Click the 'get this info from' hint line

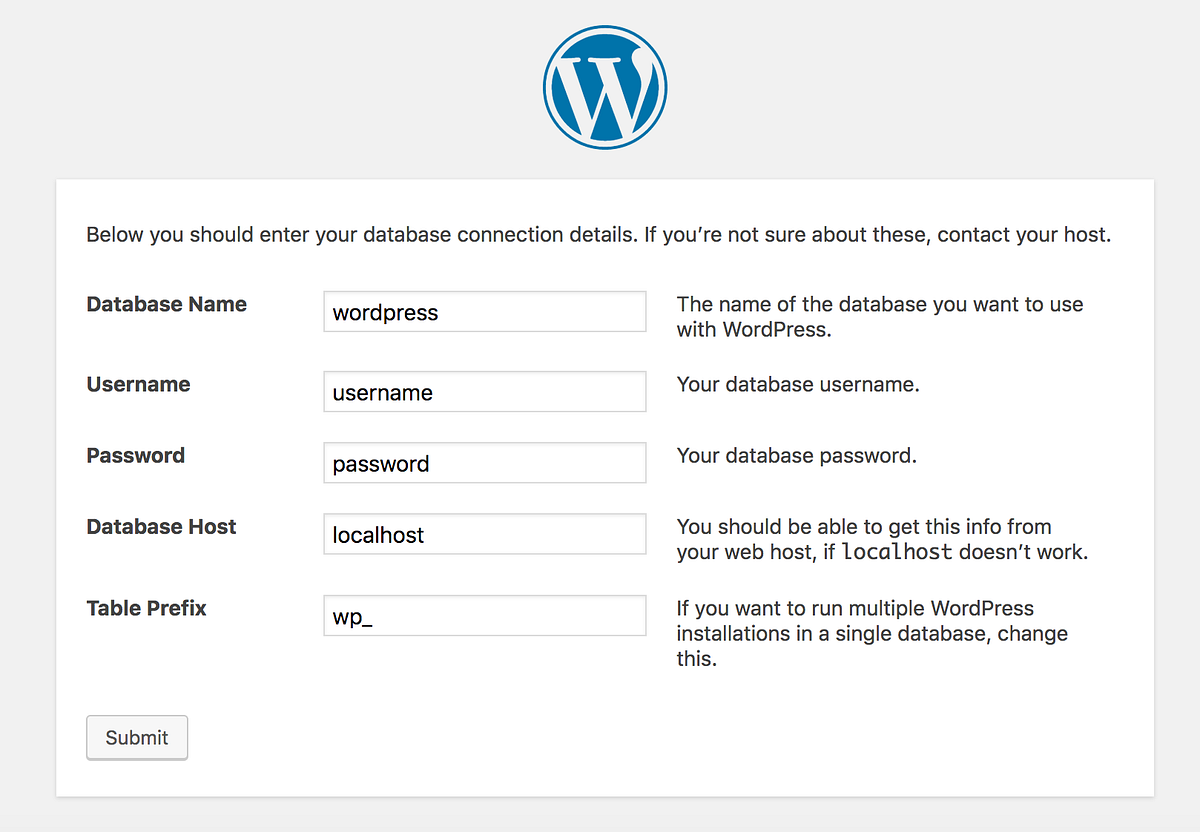point(864,526)
